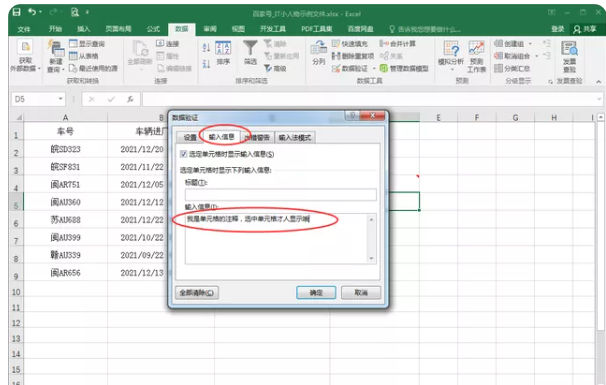Click the Save icon in the quick access toolbar
The width and height of the screenshot is (606, 385).
click(x=17, y=12)
